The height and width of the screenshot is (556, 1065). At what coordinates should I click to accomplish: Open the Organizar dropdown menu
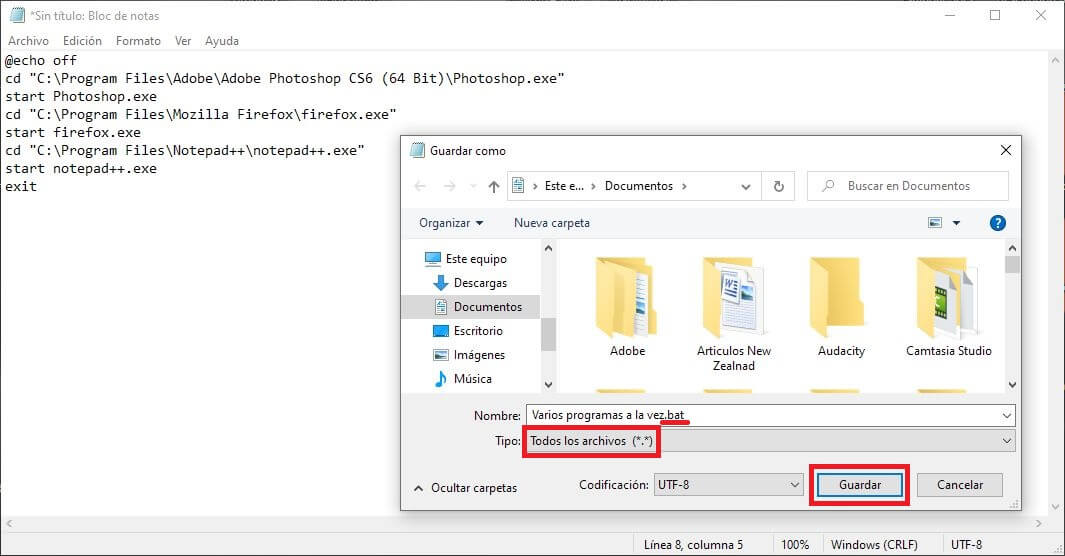coord(451,223)
